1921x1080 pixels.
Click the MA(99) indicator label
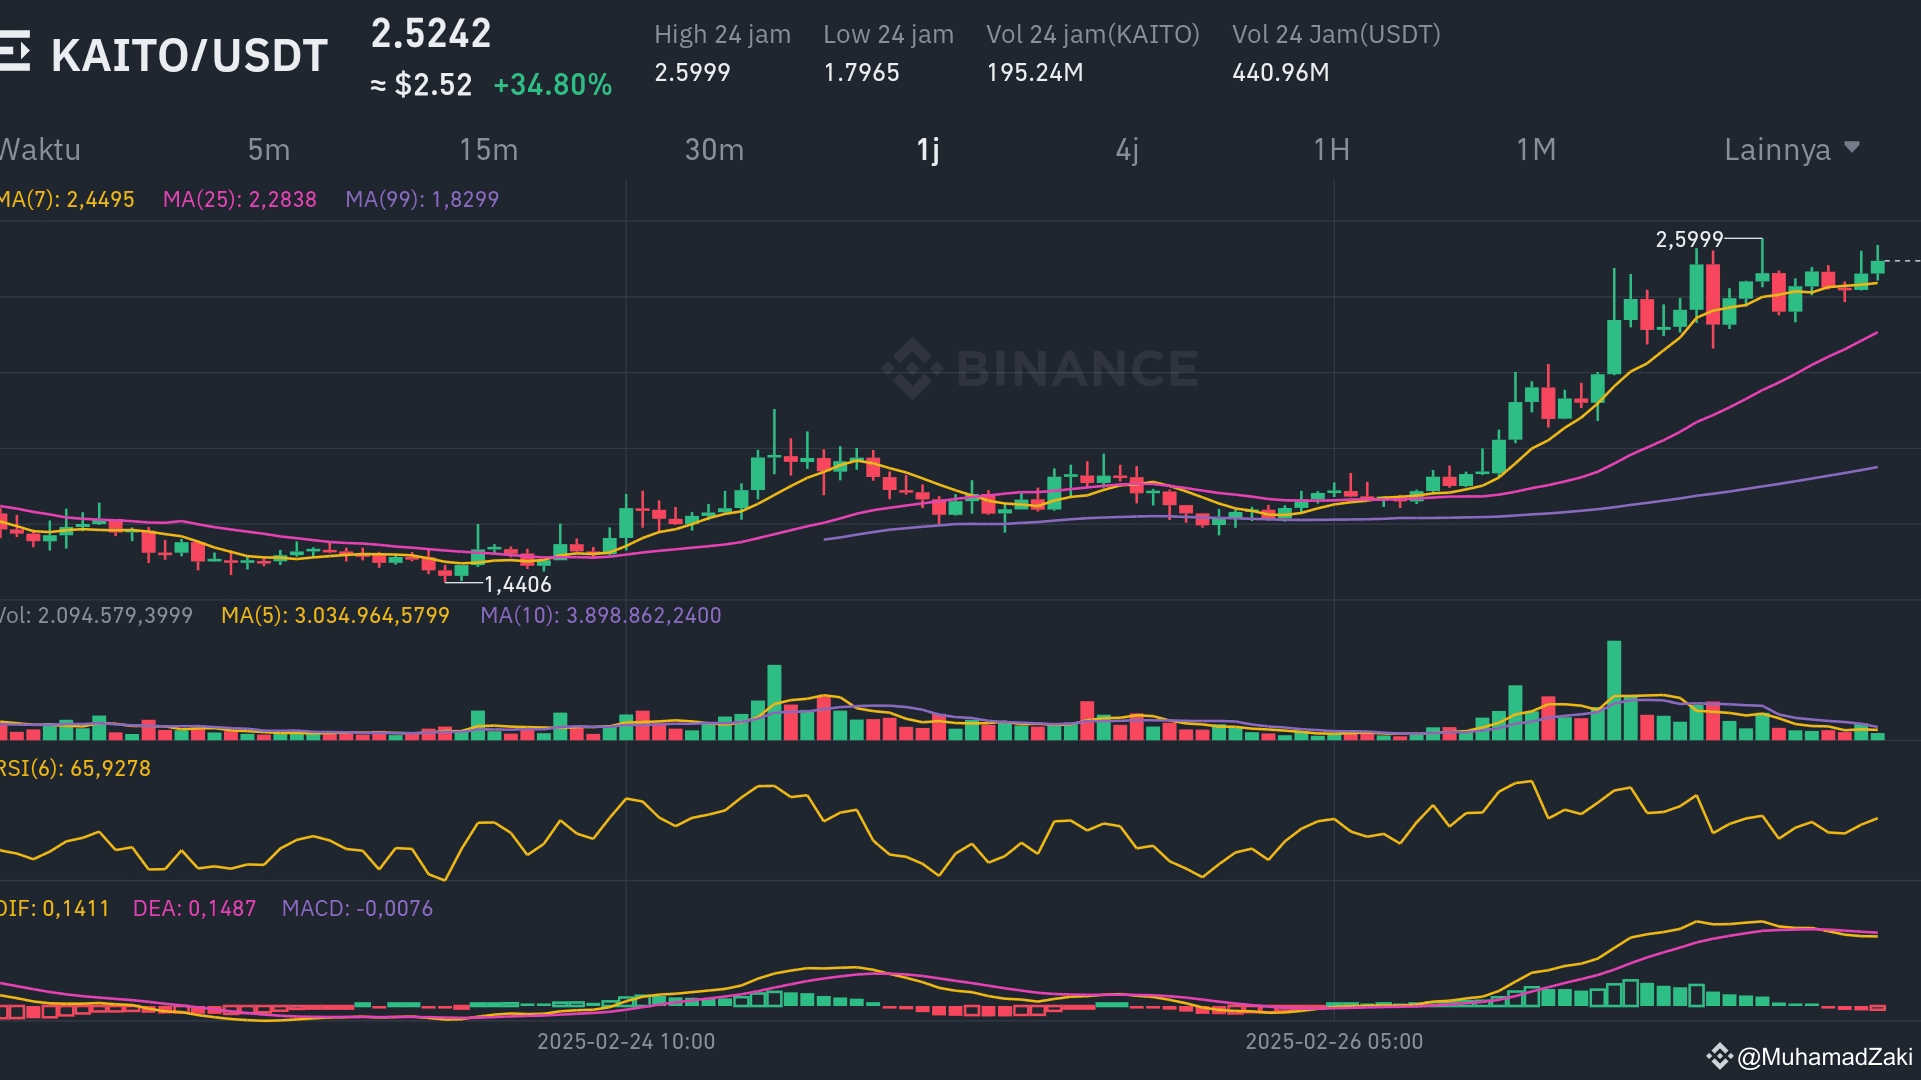[x=421, y=199]
